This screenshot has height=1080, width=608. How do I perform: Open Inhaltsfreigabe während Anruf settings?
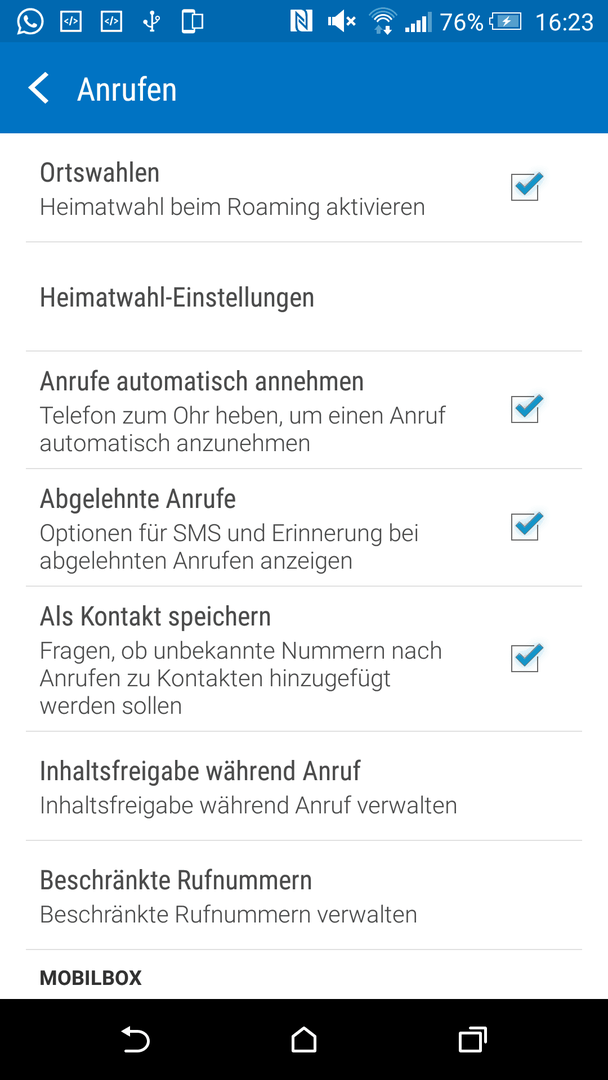(304, 786)
